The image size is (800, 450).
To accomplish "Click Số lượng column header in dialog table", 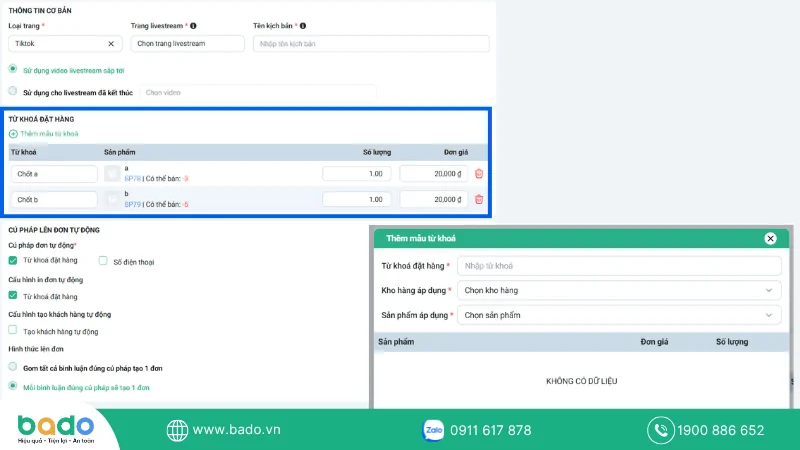I will click(x=732, y=342).
